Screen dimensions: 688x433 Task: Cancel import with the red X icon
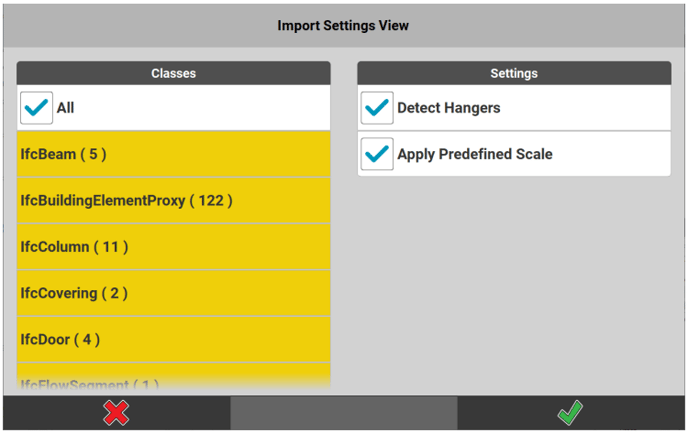click(x=116, y=412)
